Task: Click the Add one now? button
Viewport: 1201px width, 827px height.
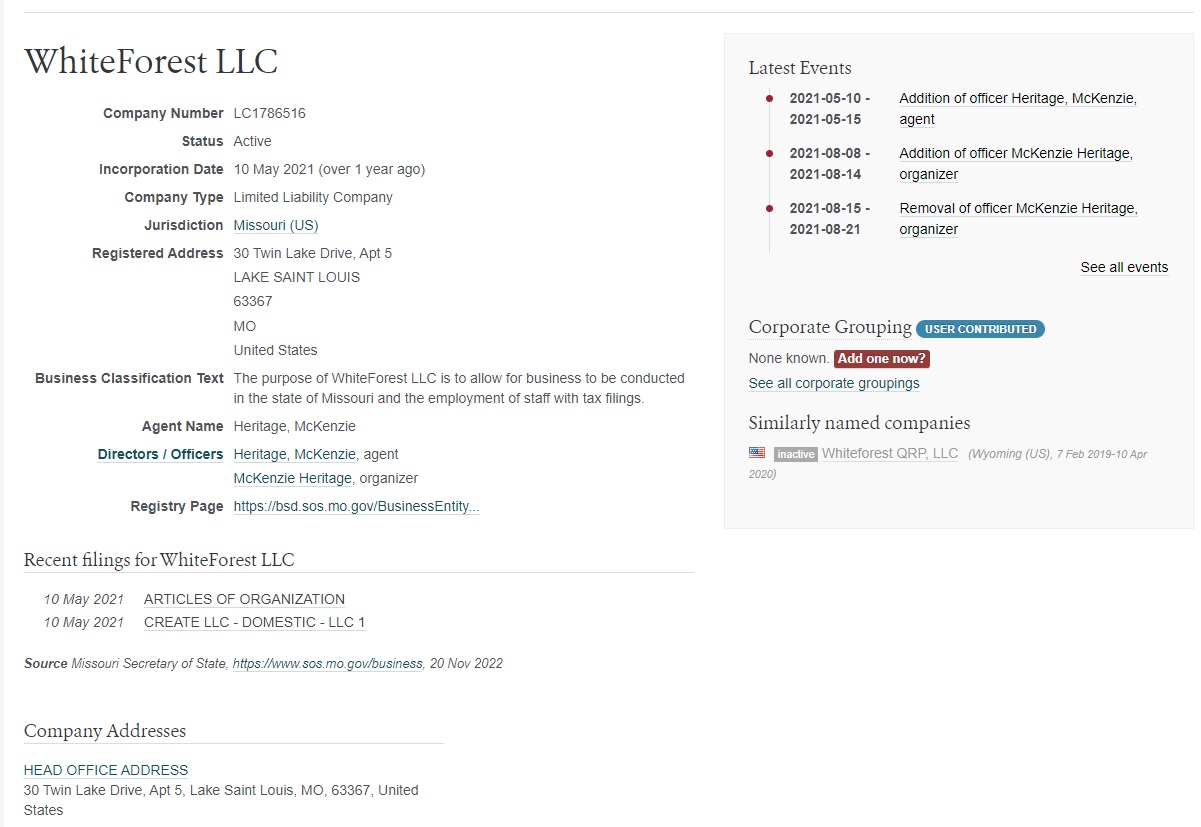Action: click(x=883, y=358)
